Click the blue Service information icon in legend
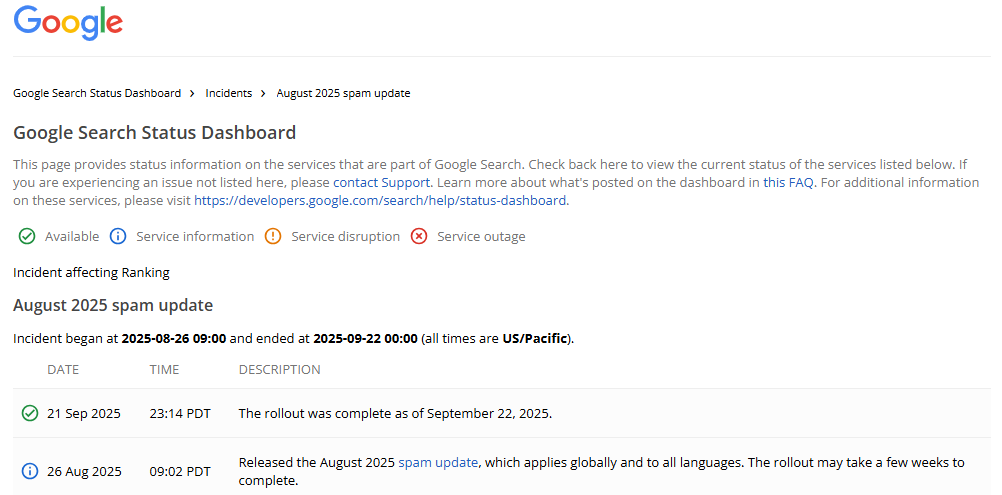Image resolution: width=1002 pixels, height=495 pixels. point(117,237)
